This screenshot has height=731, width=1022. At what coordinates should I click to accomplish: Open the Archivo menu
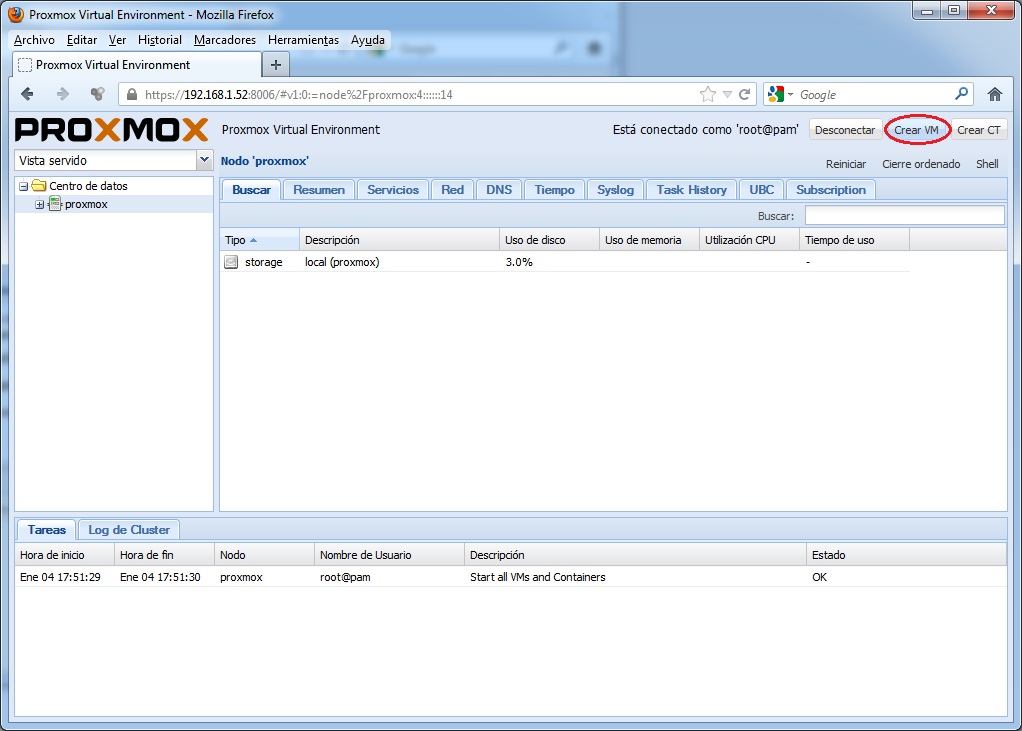tap(34, 40)
